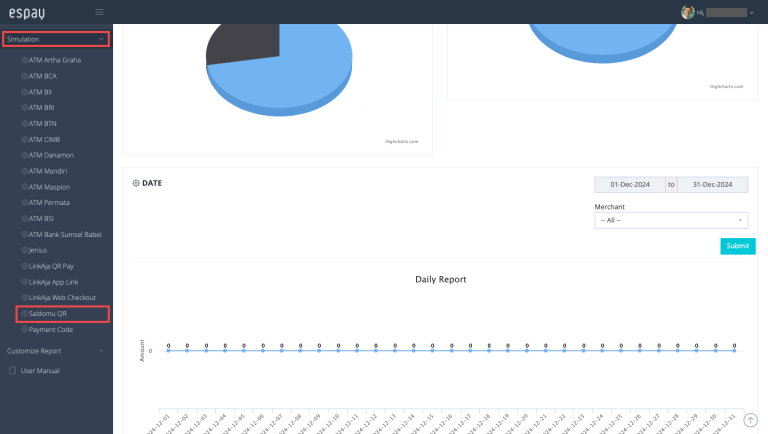Click the last data point on the daily line
The height and width of the screenshot is (434, 768).
734,351
